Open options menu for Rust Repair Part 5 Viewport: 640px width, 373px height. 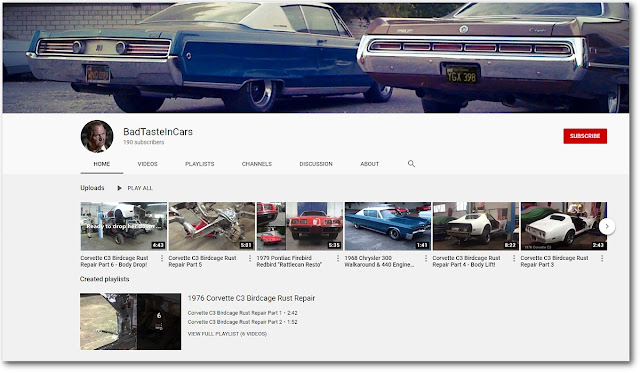[x=250, y=258]
